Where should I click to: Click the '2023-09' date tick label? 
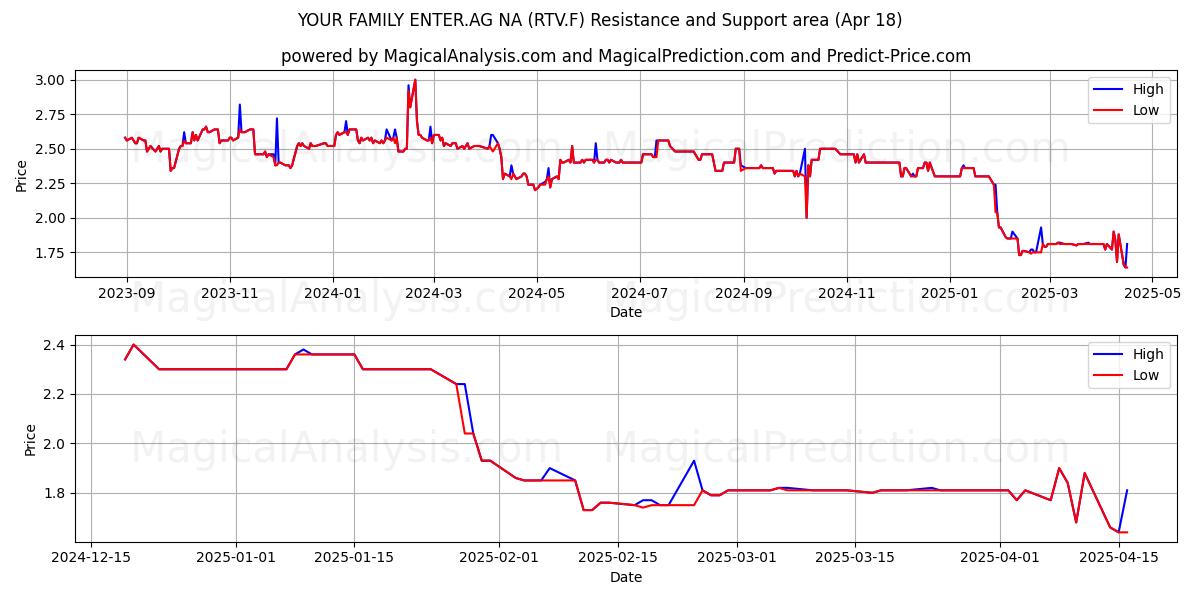(x=126, y=295)
